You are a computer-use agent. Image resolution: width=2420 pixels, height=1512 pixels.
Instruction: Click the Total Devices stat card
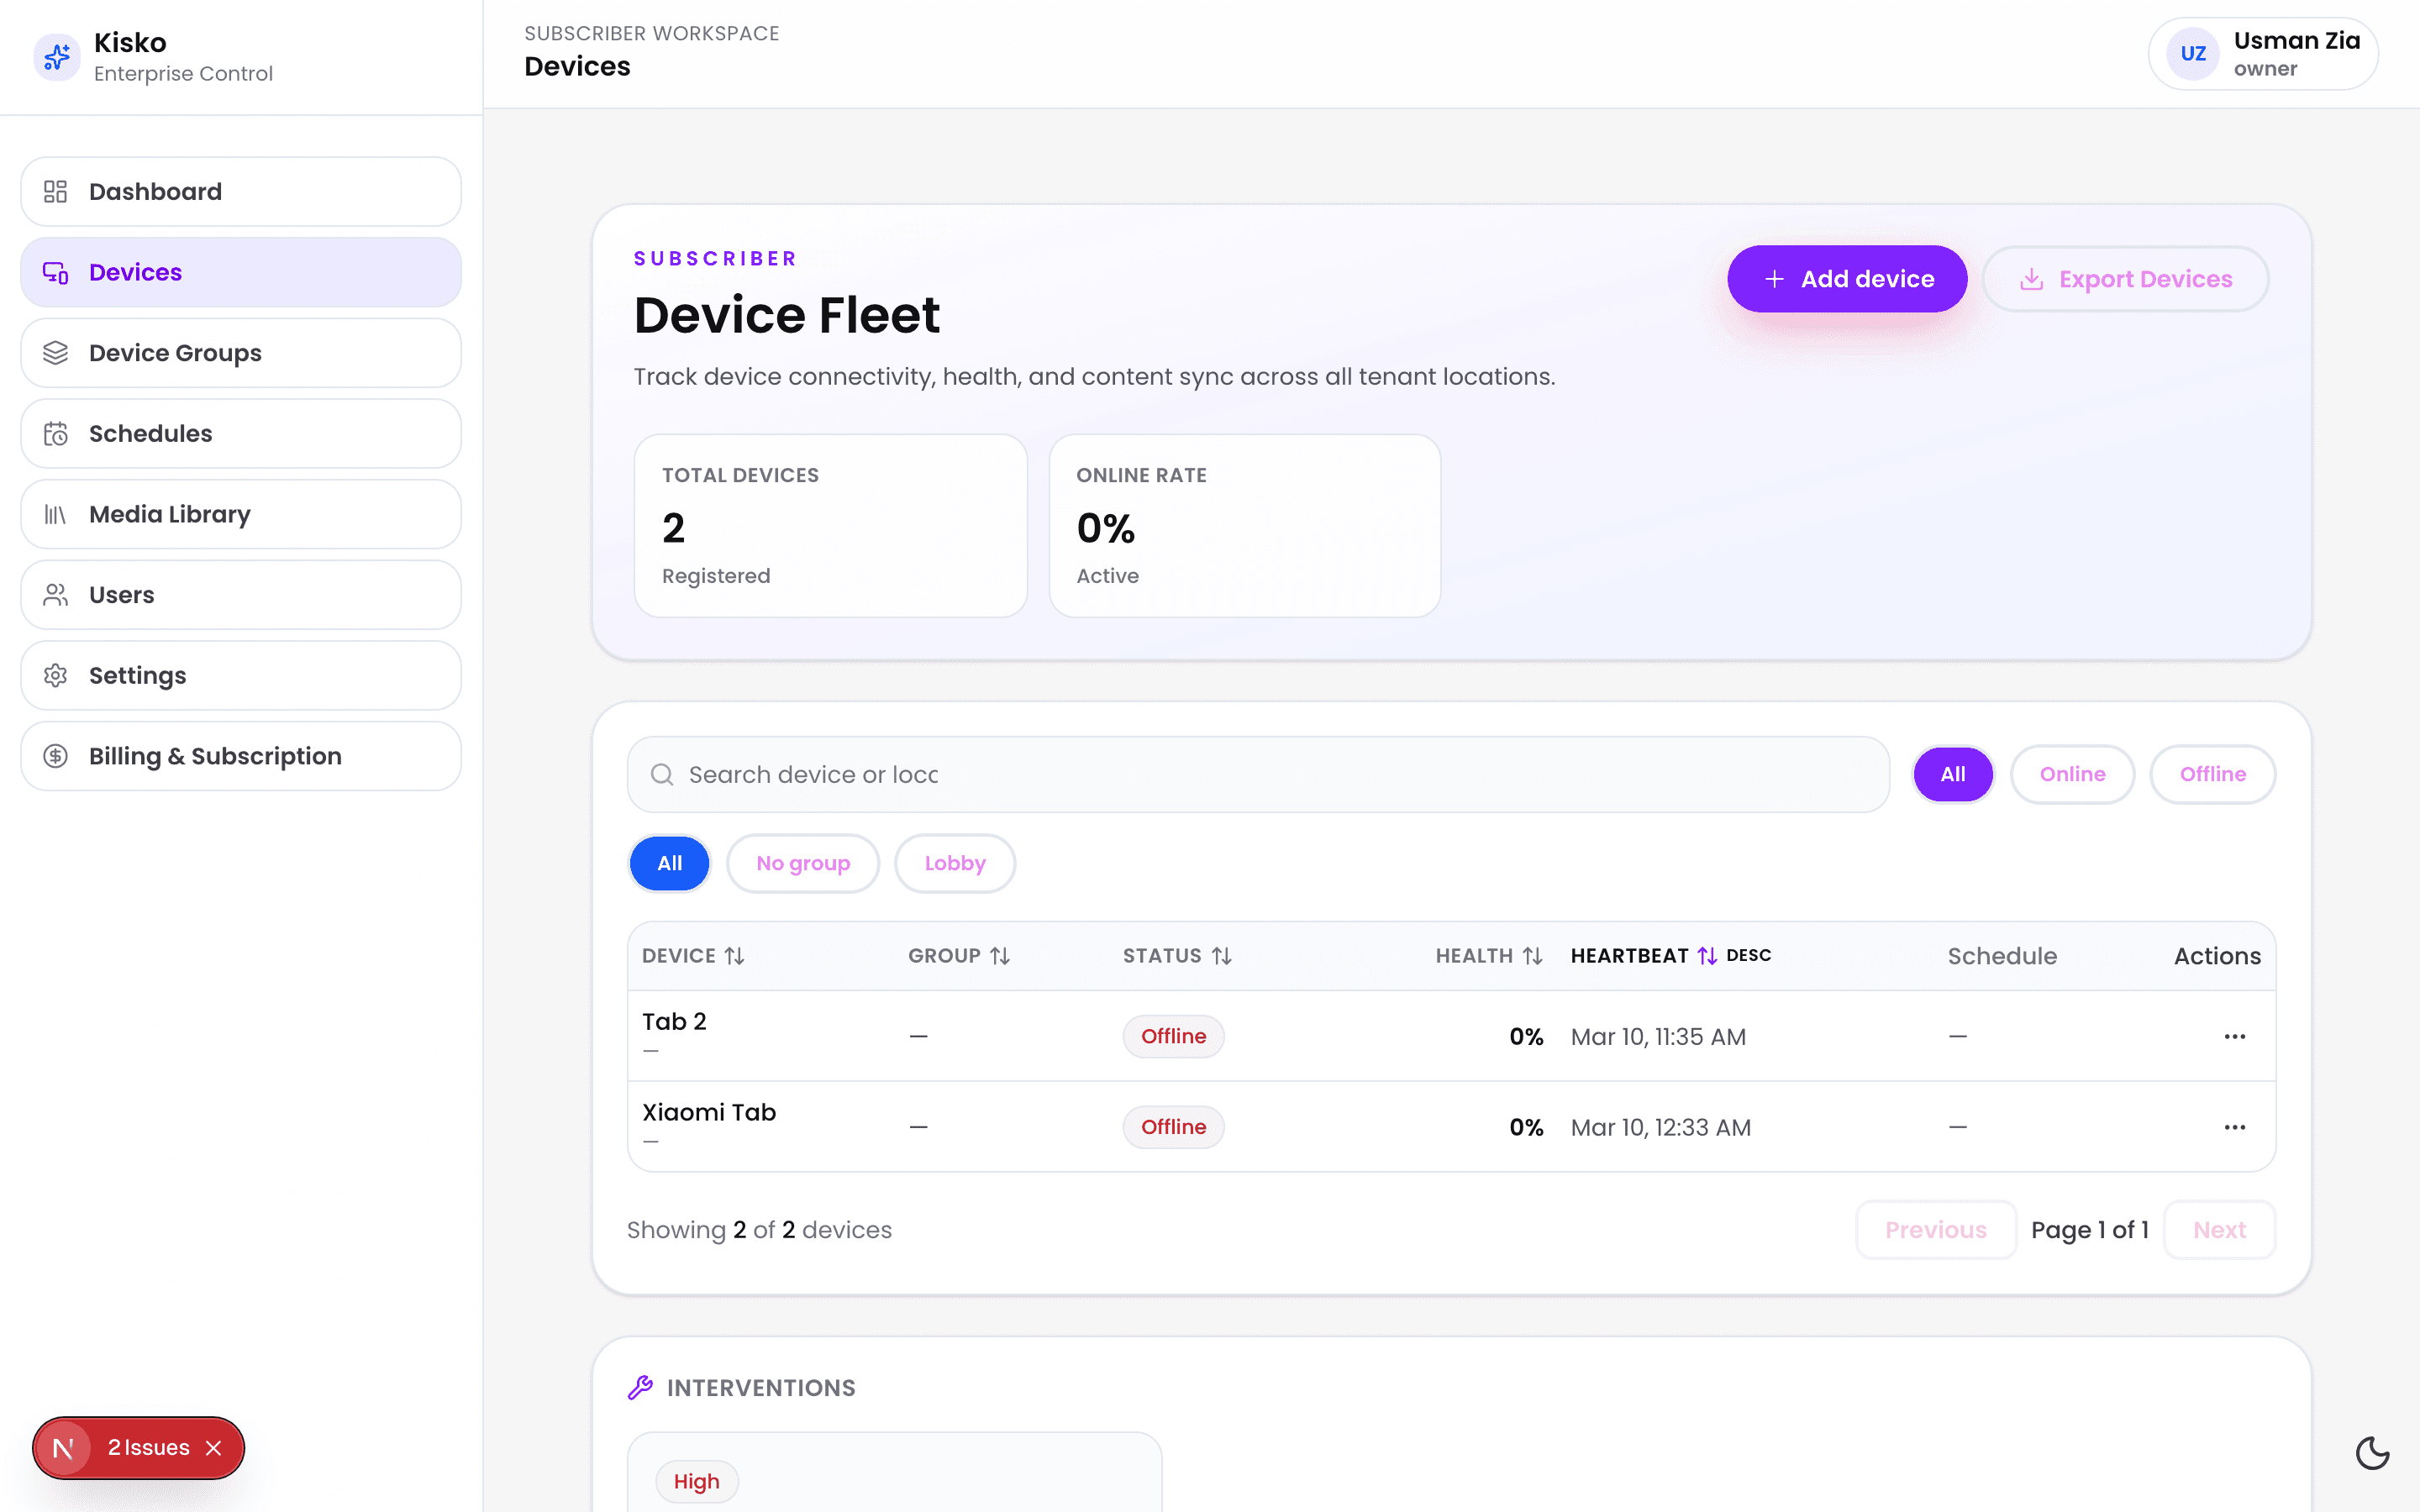coord(830,525)
